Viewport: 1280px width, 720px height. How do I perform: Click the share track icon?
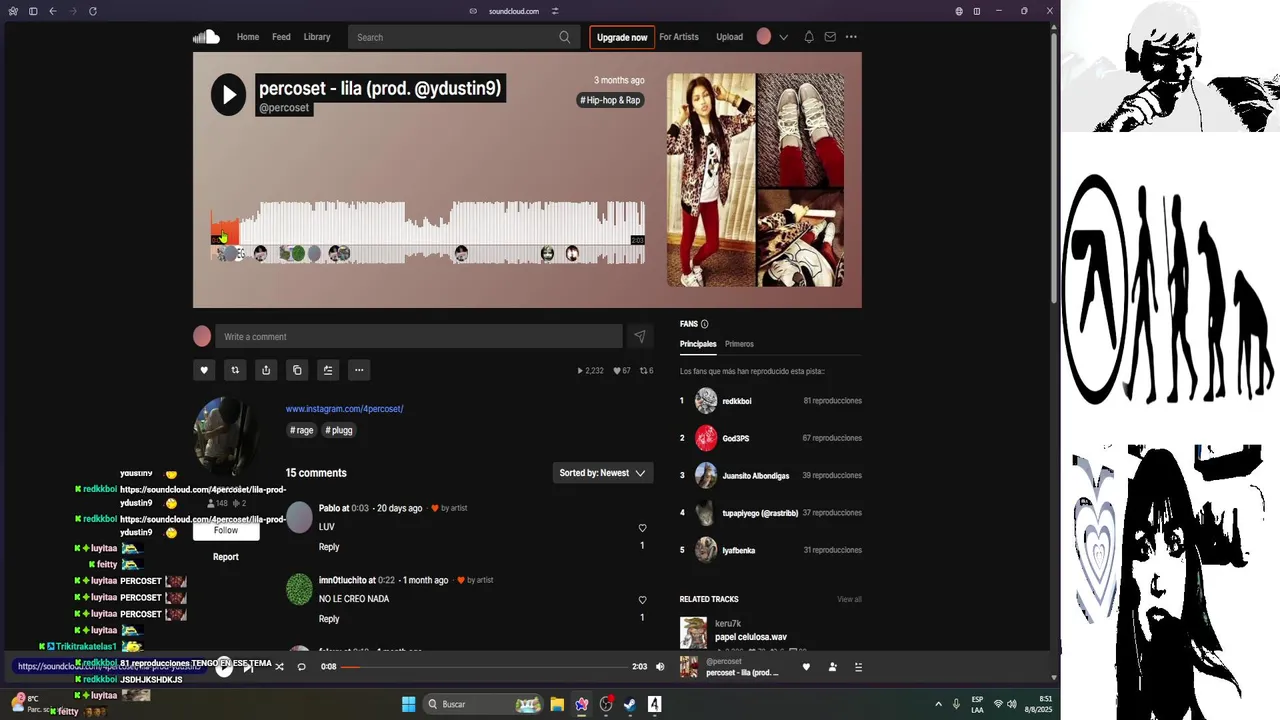(x=266, y=370)
